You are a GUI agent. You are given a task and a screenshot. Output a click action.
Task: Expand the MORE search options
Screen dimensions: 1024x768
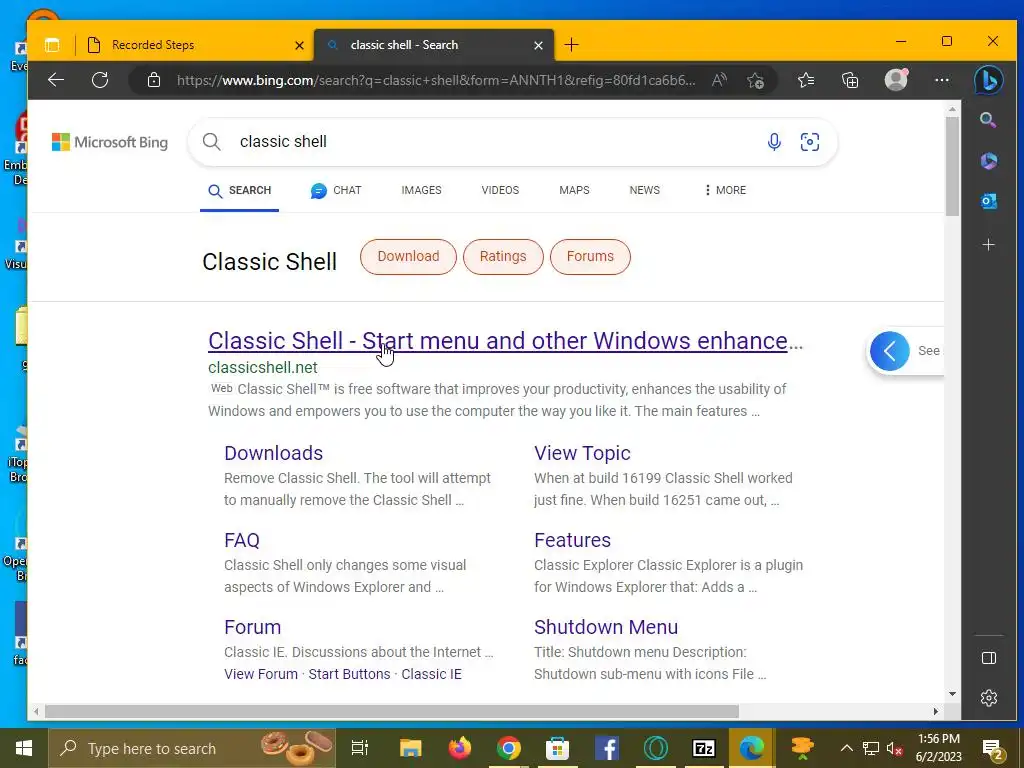(x=725, y=190)
